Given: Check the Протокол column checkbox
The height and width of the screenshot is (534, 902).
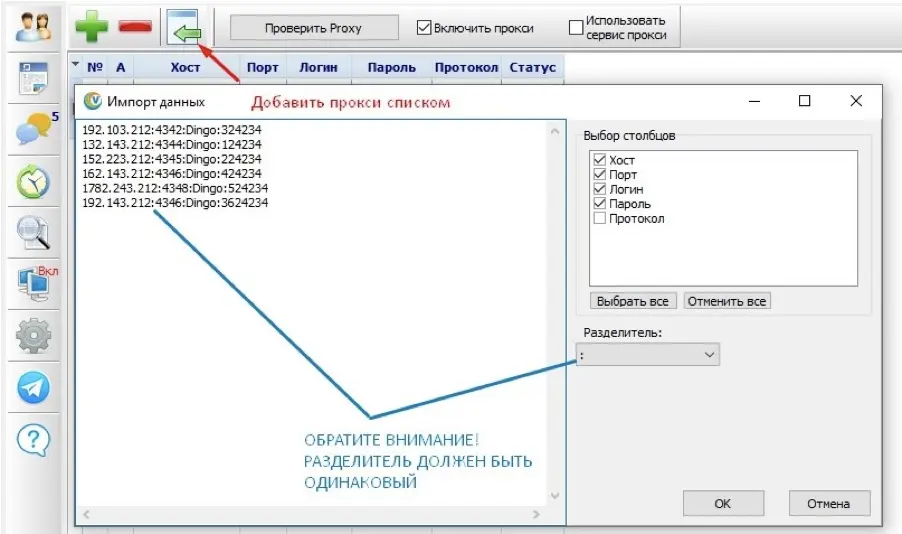Looking at the screenshot, I should coord(600,219).
